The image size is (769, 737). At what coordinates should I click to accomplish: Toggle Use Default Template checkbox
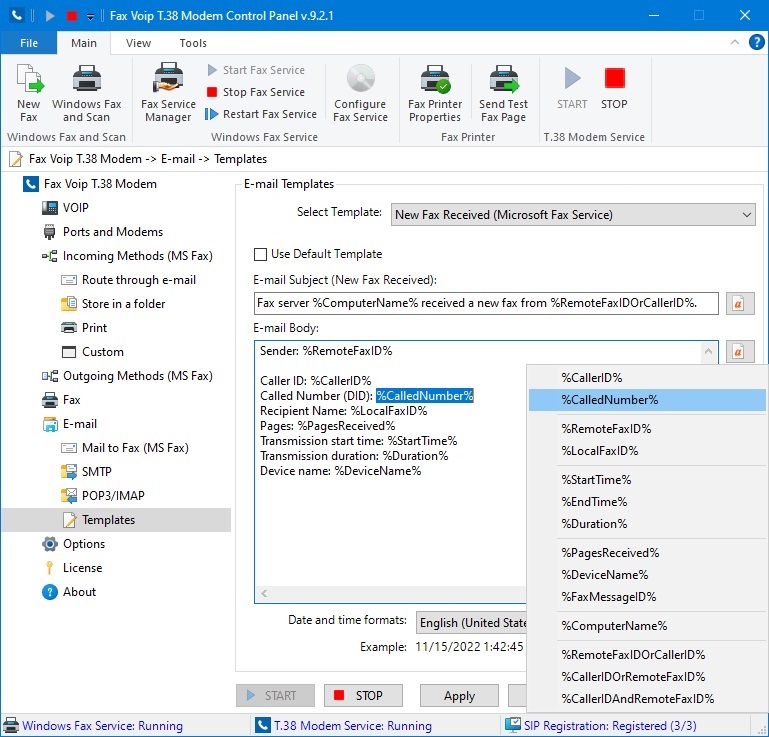click(x=260, y=254)
